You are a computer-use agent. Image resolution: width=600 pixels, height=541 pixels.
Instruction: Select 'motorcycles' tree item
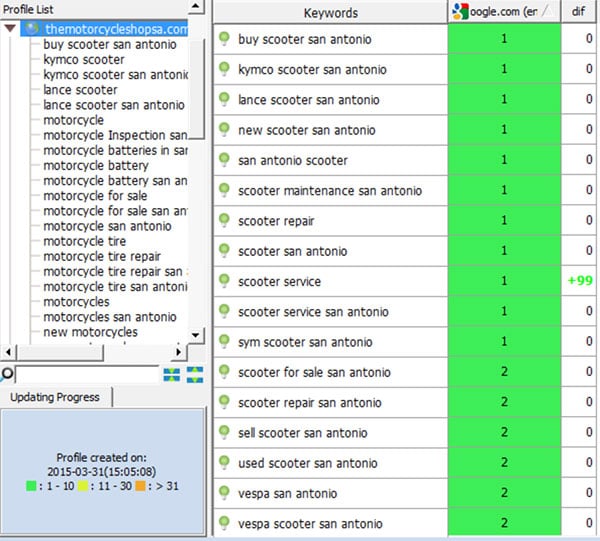[x=76, y=301]
